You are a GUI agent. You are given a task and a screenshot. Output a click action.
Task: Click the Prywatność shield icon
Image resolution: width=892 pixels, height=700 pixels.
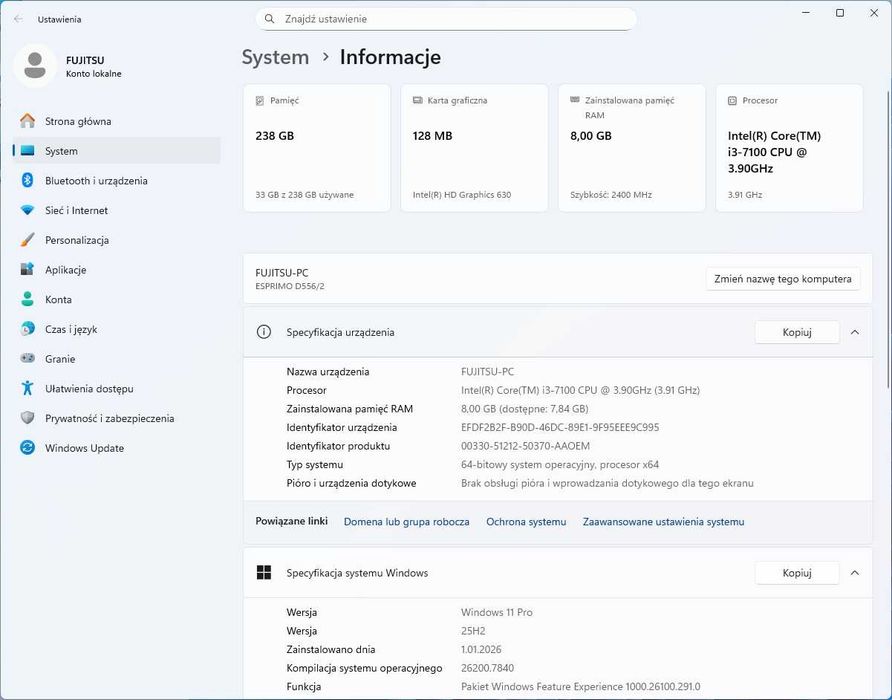[27, 418]
